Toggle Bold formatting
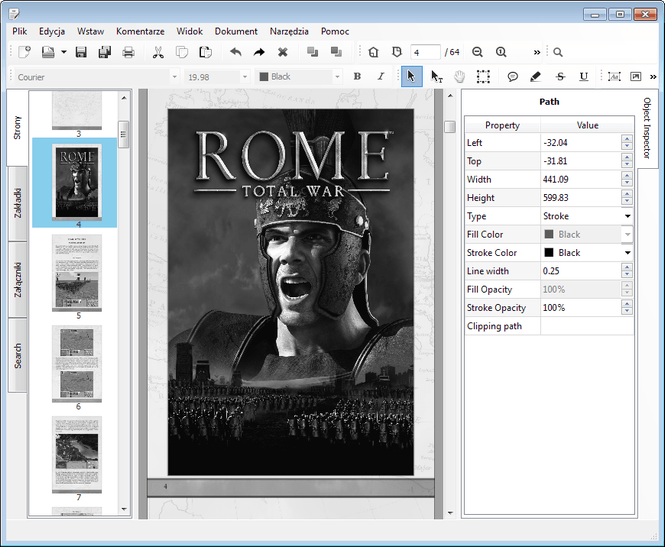The height and width of the screenshot is (547, 665). (357, 76)
